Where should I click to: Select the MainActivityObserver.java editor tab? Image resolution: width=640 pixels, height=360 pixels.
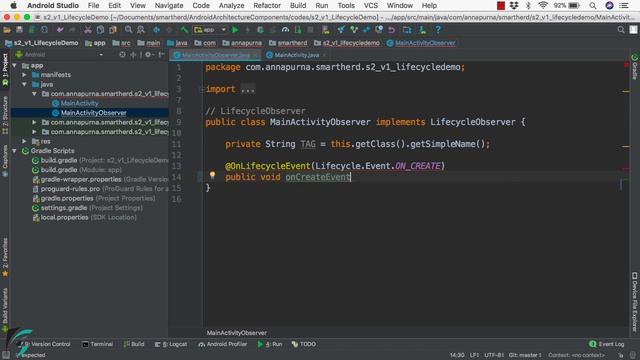click(x=215, y=55)
